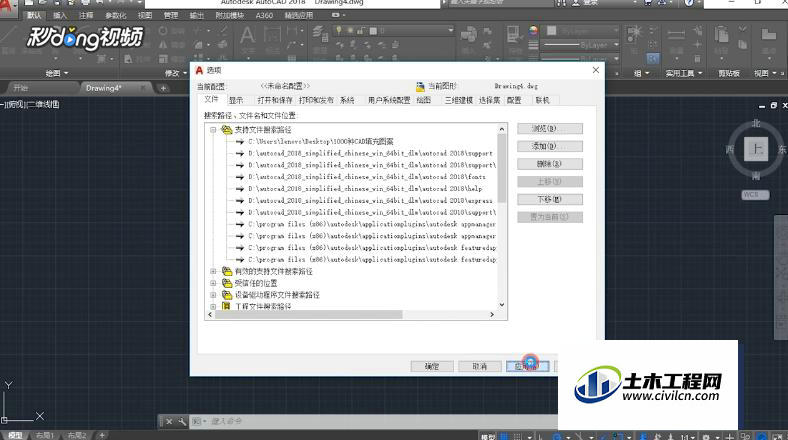Click the horizontal scrollbar right arrow
The width and height of the screenshot is (788, 440).
pos(492,314)
